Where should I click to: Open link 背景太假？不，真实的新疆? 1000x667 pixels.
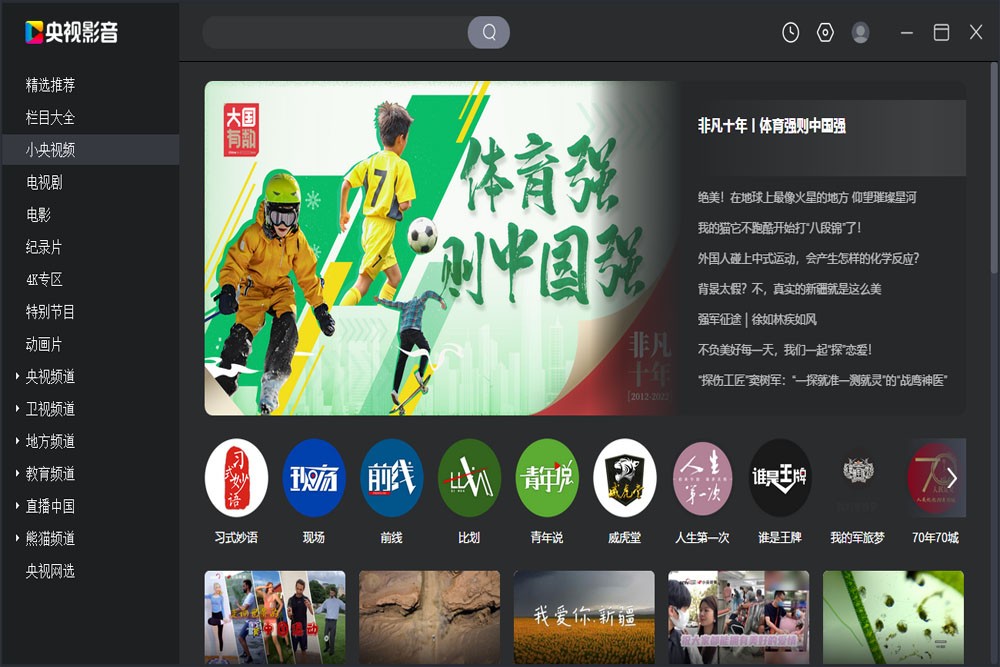789,289
